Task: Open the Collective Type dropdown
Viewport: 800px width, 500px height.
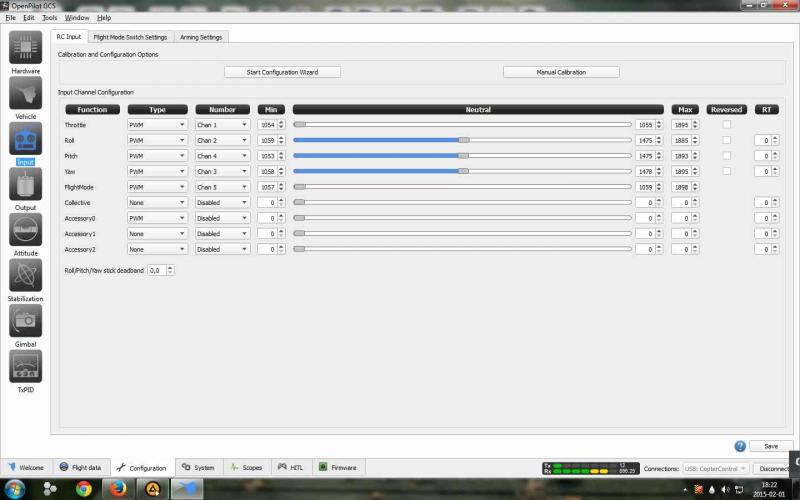Action: 157,202
